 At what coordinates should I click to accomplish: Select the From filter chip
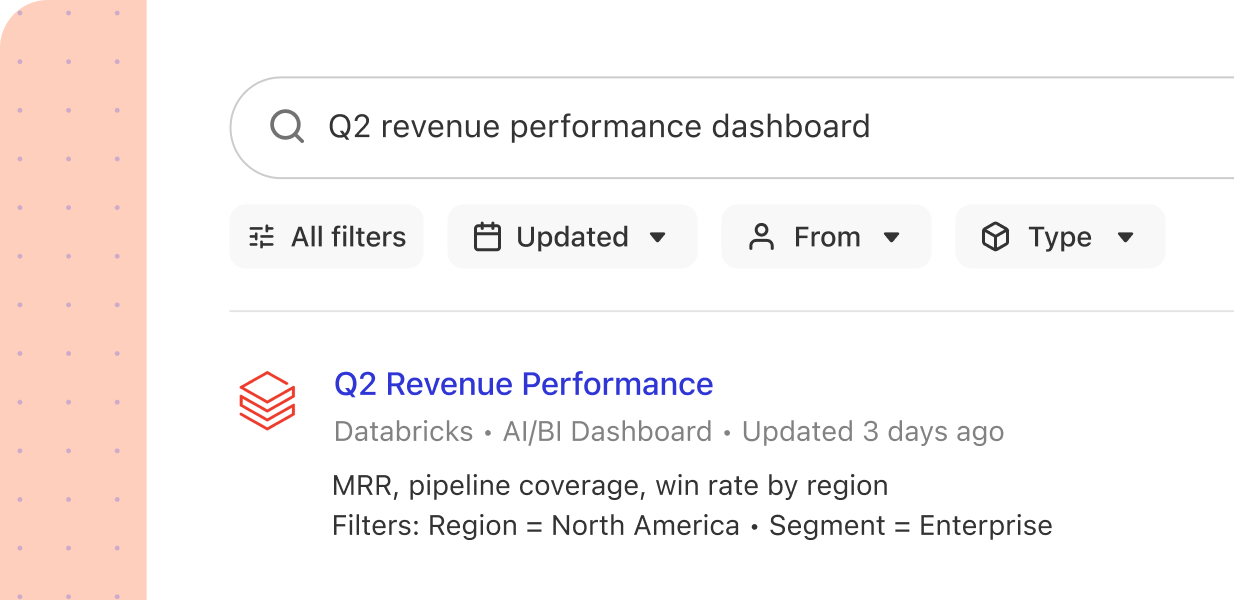click(826, 236)
